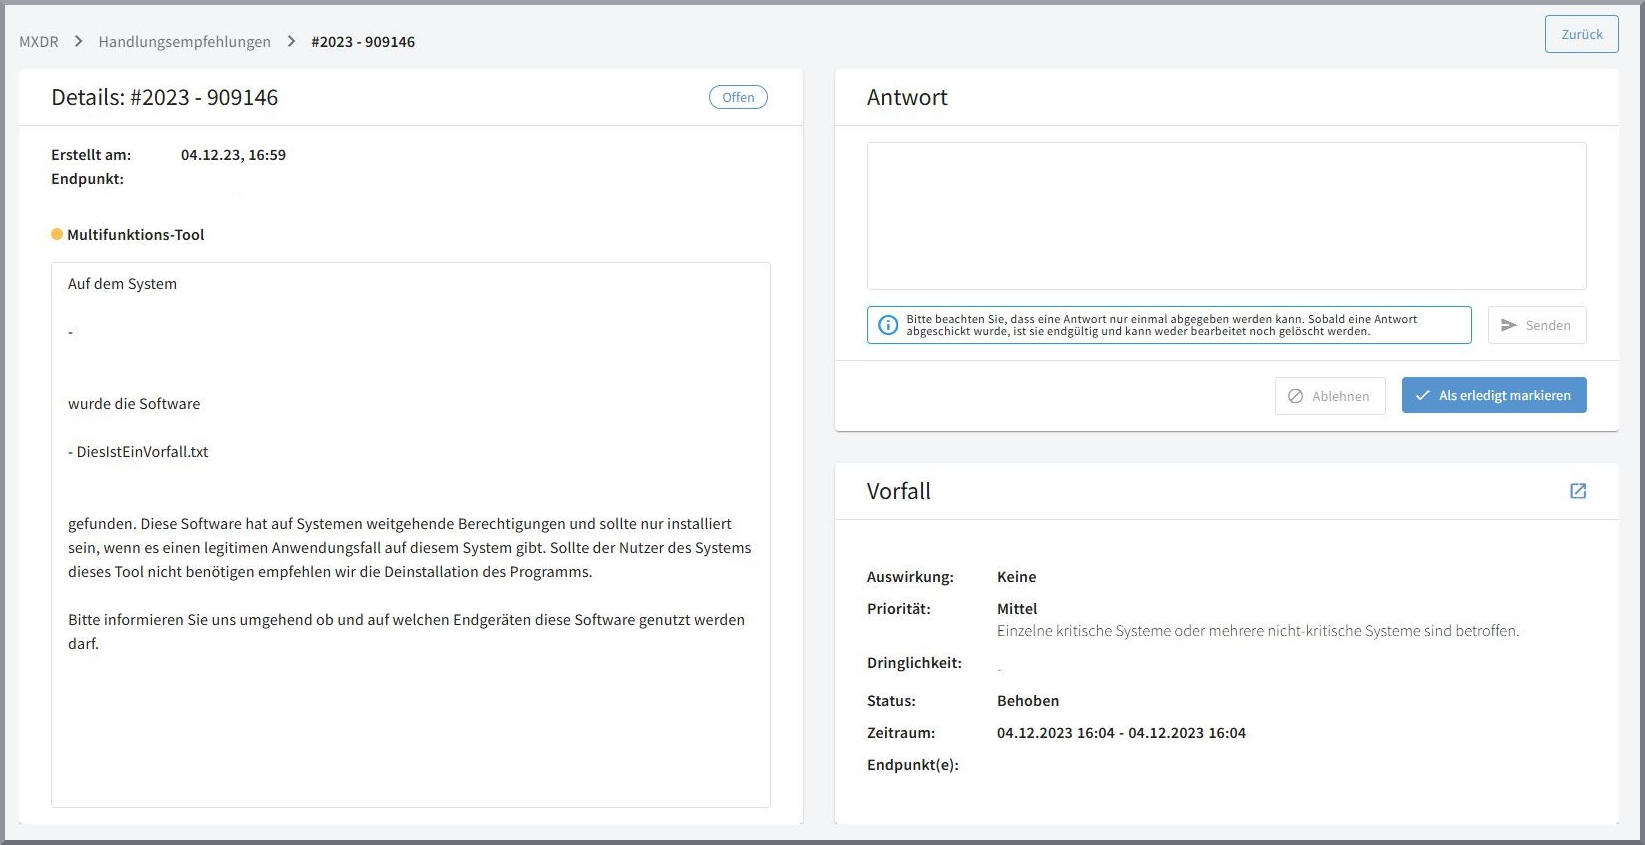
Task: Click the Erstellt am: label
Action: [91, 155]
